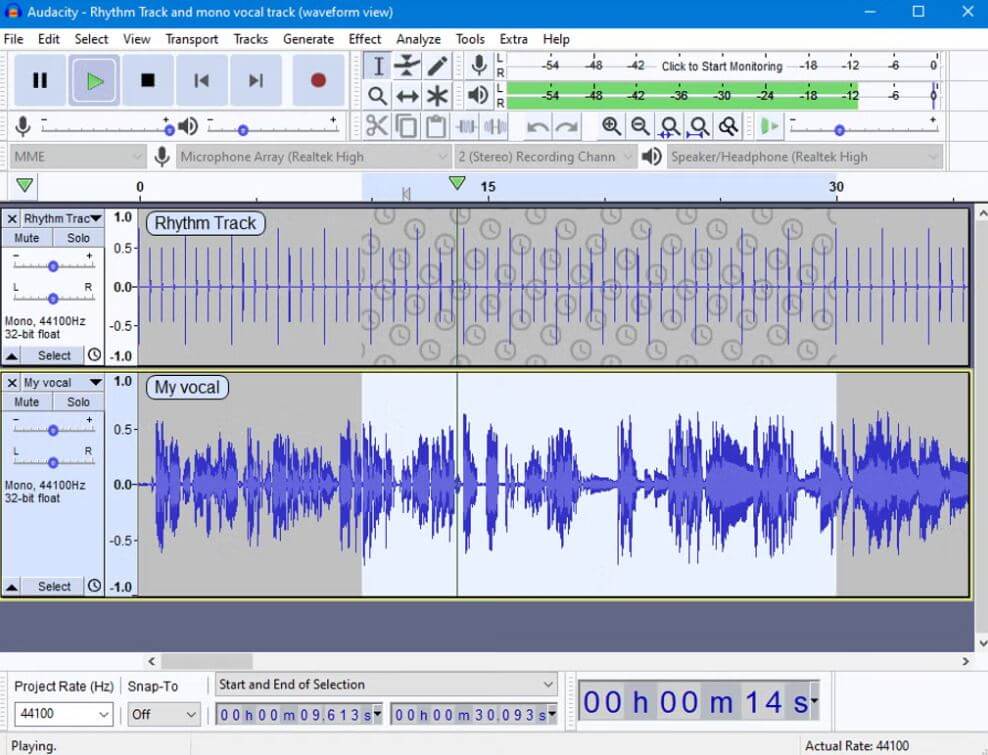Image resolution: width=988 pixels, height=755 pixels.
Task: Select the Time Shift tool
Action: point(407,96)
